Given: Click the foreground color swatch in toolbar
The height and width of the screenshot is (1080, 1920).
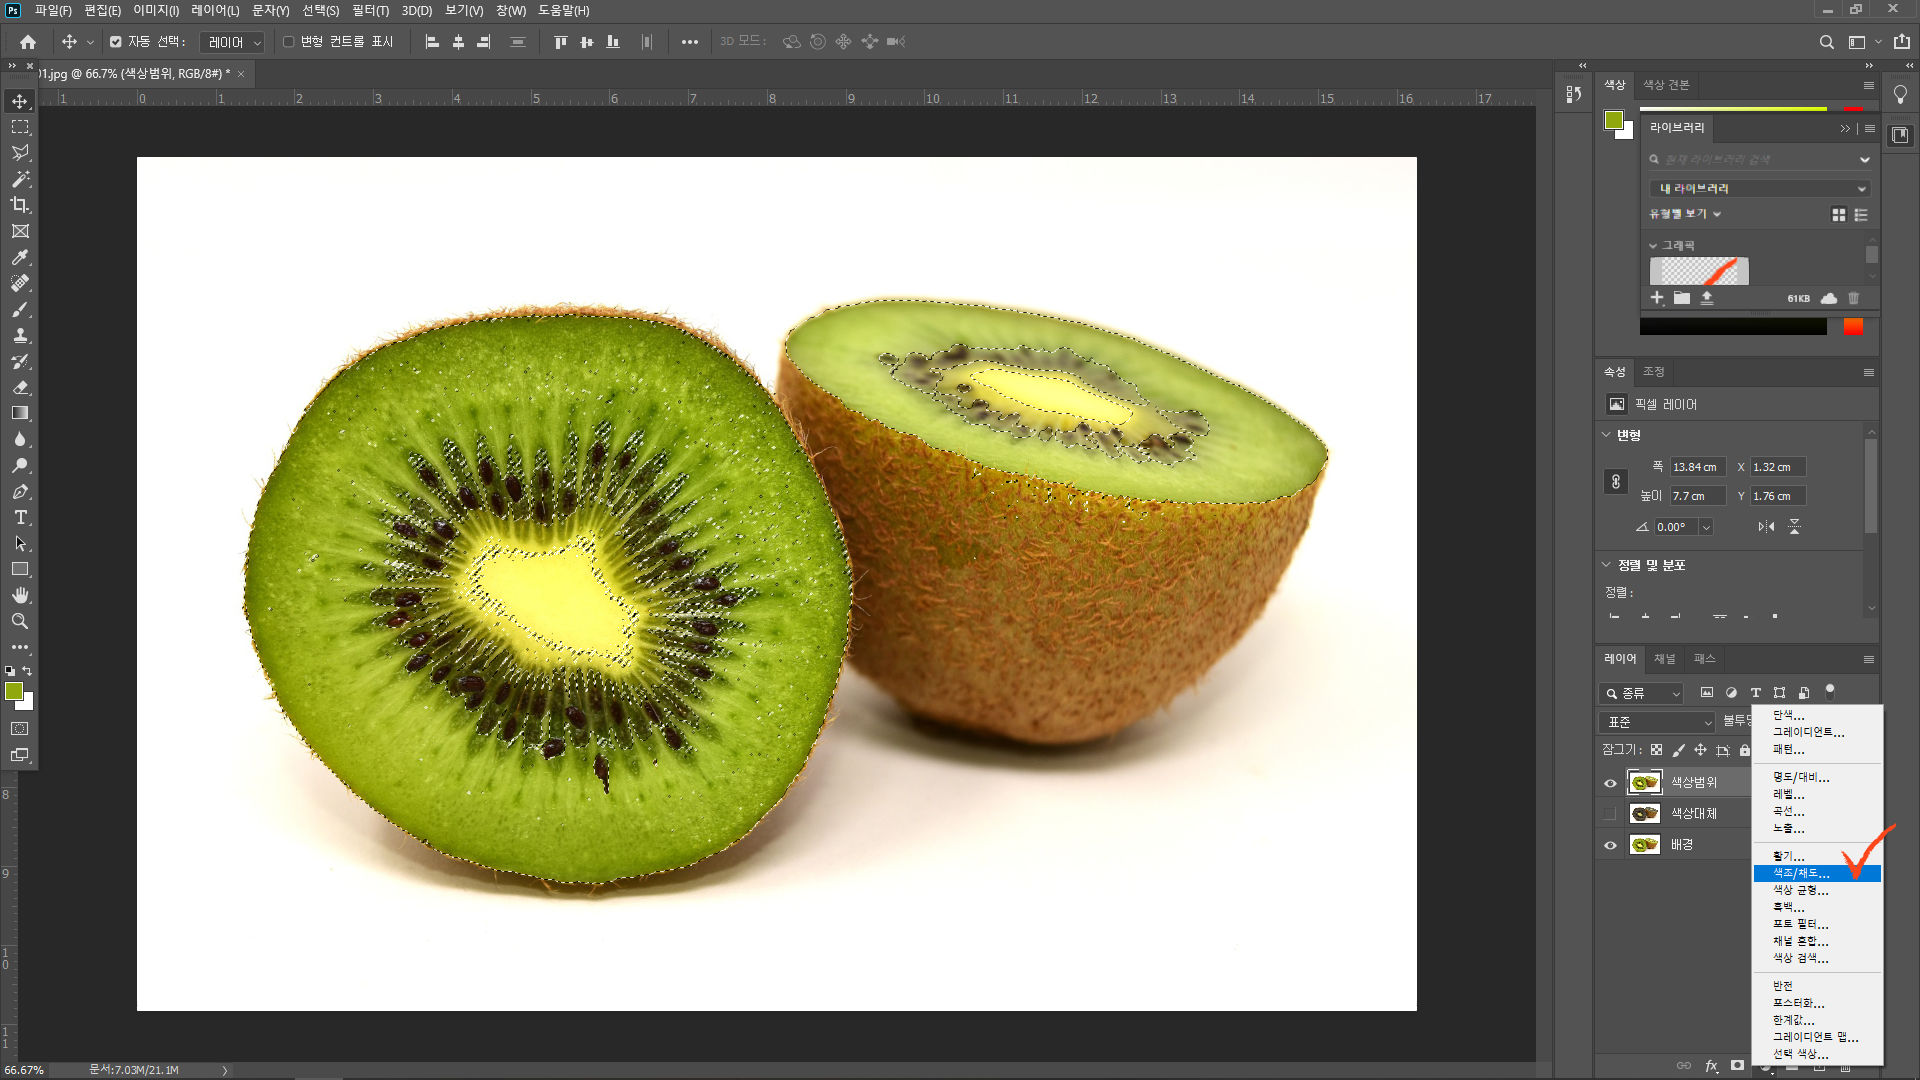Looking at the screenshot, I should coord(14,691).
